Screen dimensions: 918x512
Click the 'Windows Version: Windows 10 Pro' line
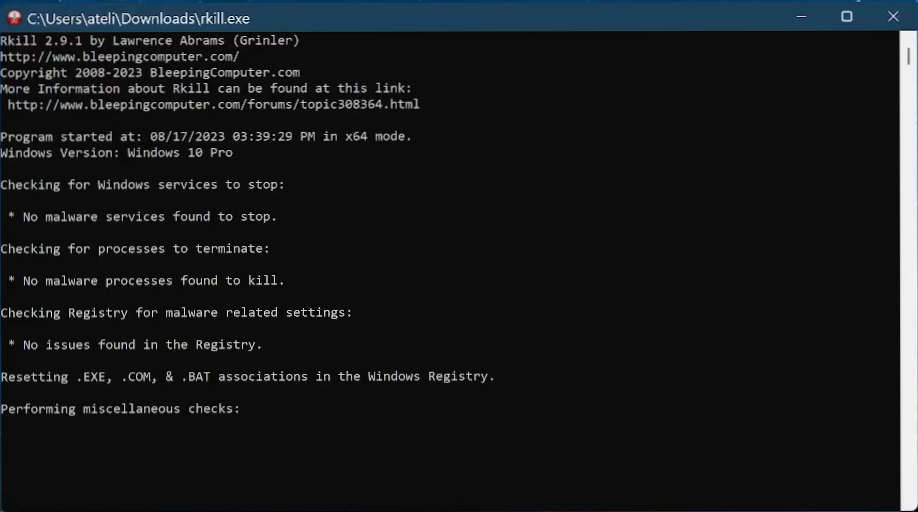point(117,153)
